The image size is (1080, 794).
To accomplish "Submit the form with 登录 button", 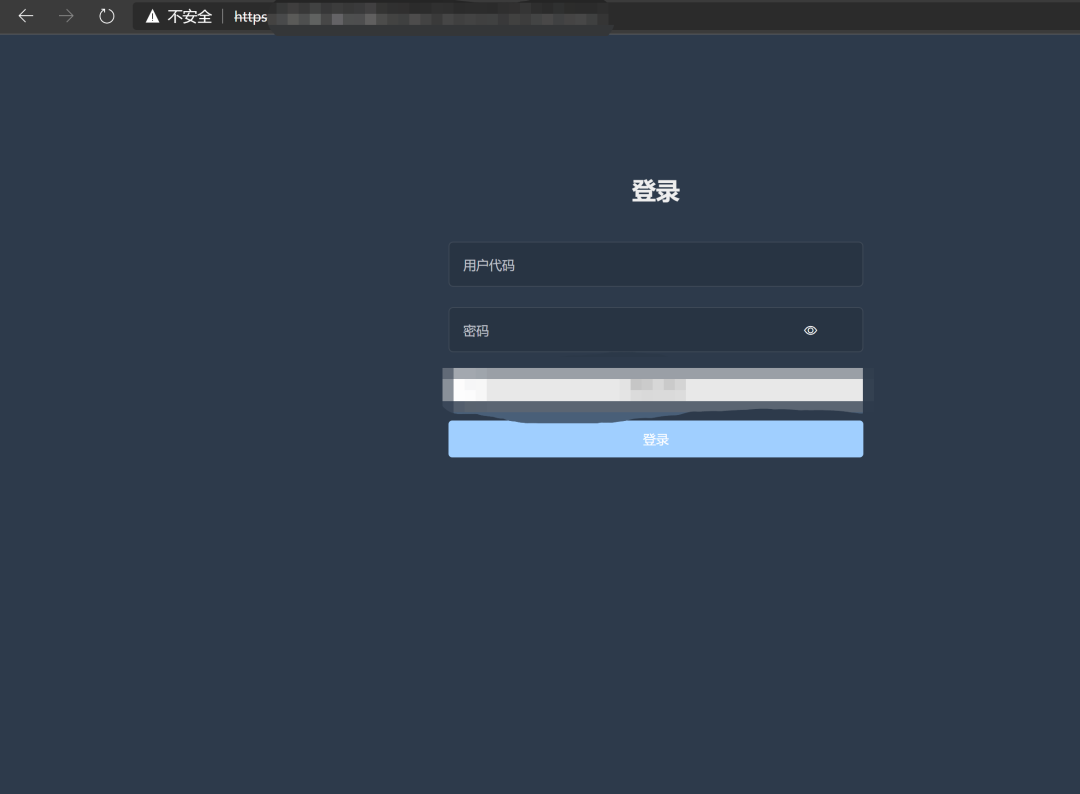I will pyautogui.click(x=655, y=439).
